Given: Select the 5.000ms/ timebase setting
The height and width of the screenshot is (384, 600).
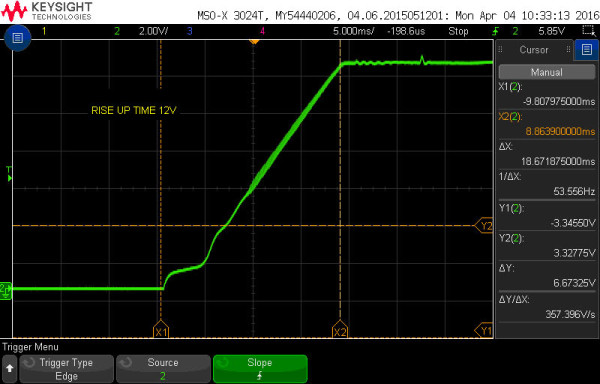Looking at the screenshot, I should 354,31.
